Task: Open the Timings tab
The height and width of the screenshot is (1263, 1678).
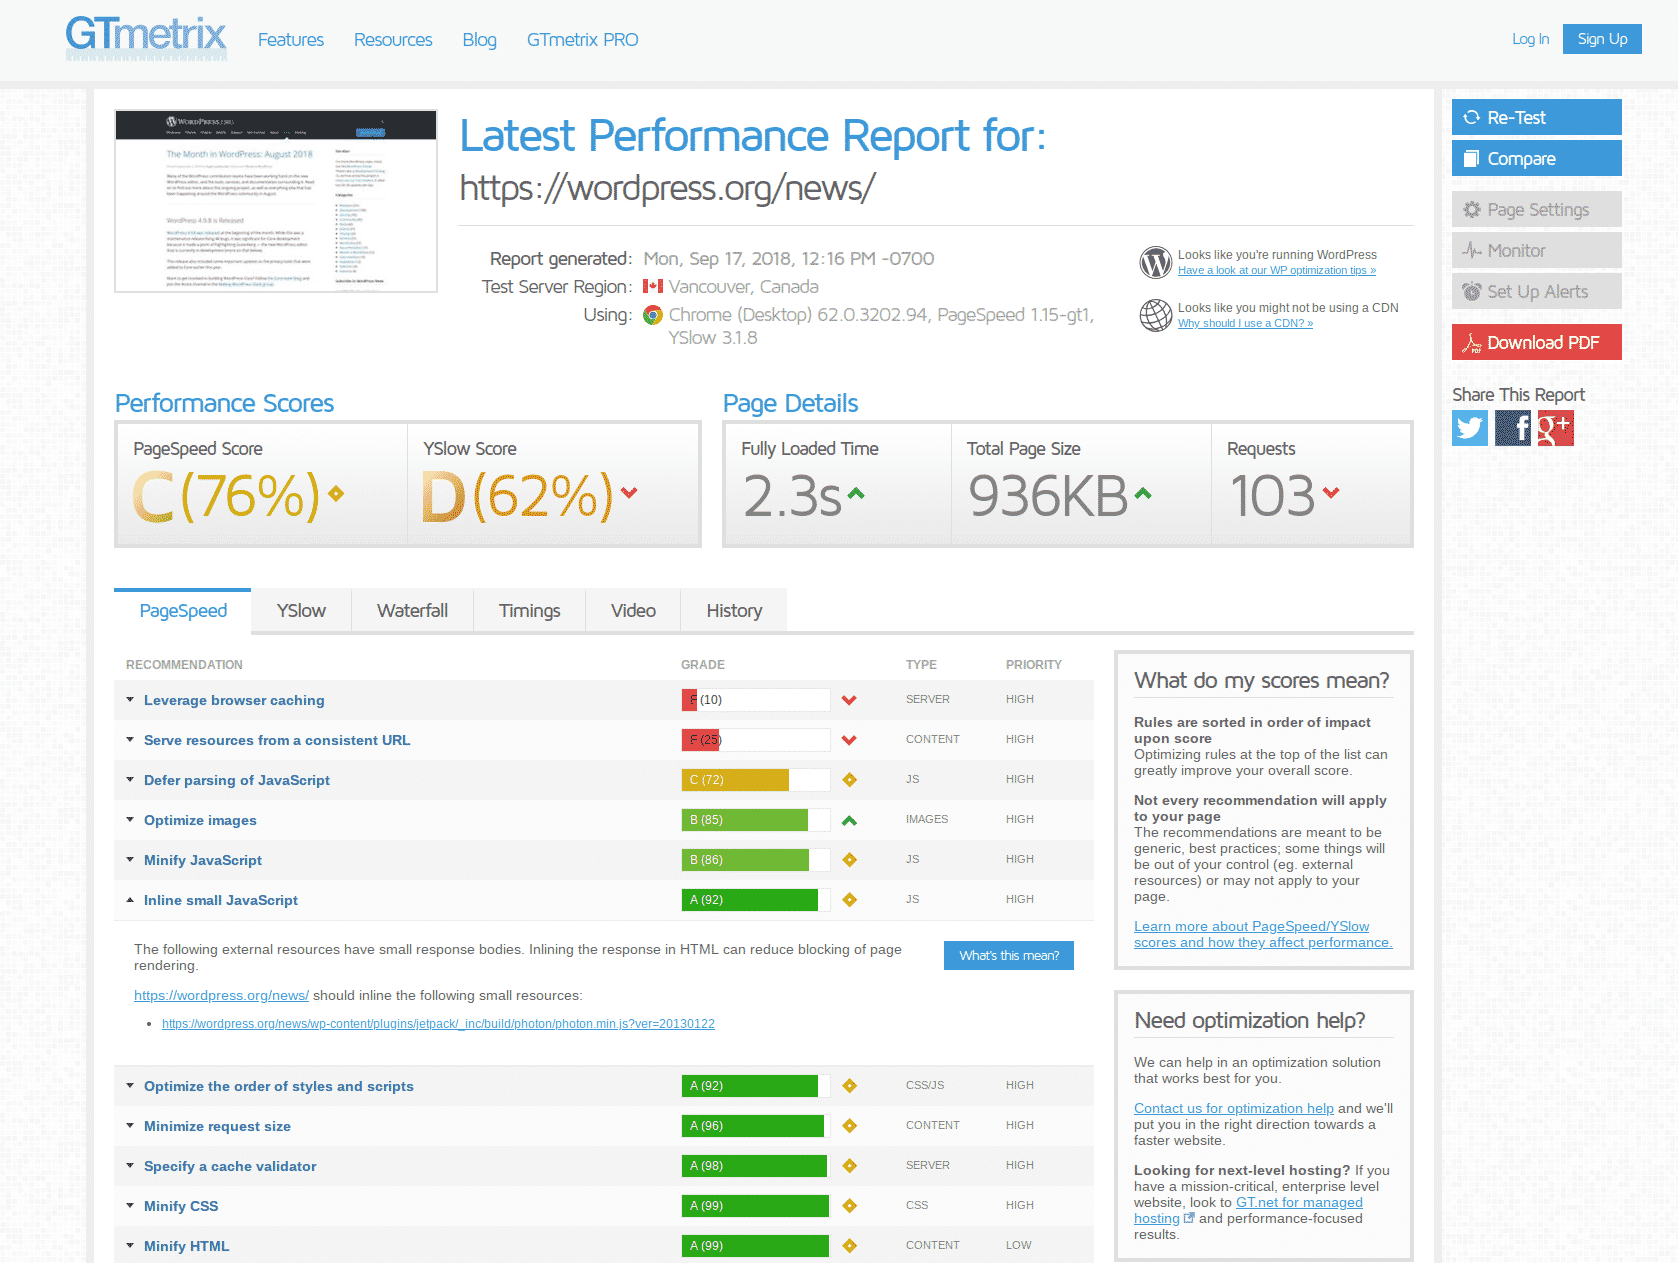Action: coord(529,611)
